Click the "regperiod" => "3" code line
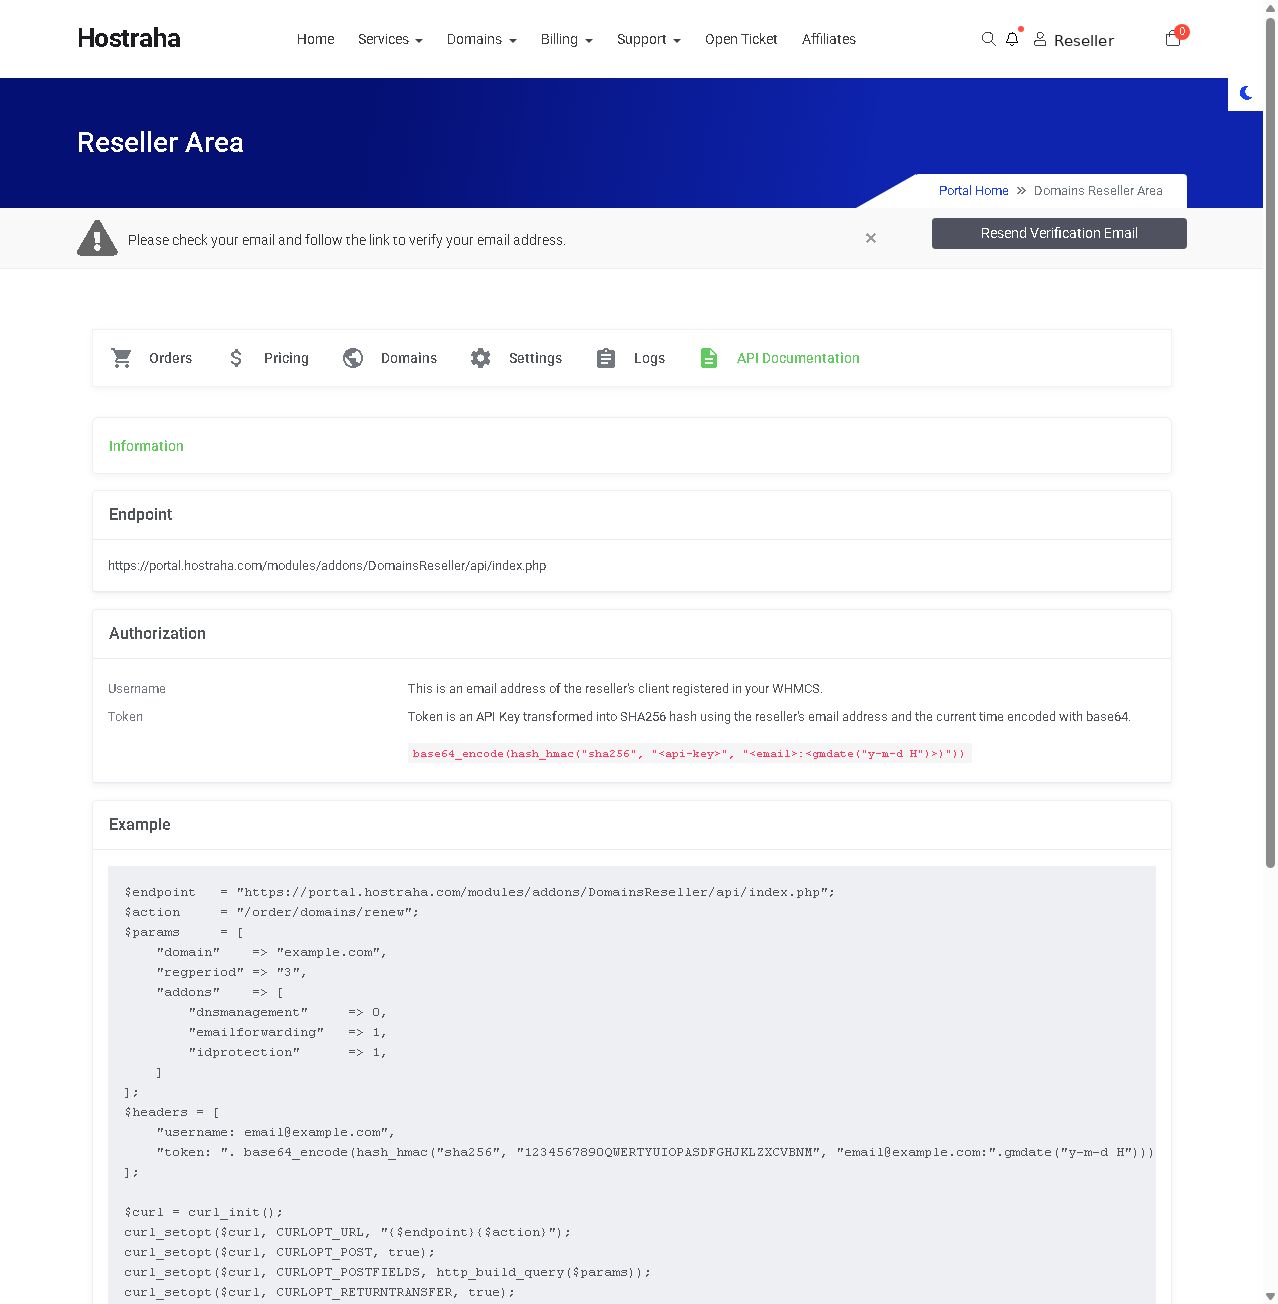 pyautogui.click(x=231, y=972)
